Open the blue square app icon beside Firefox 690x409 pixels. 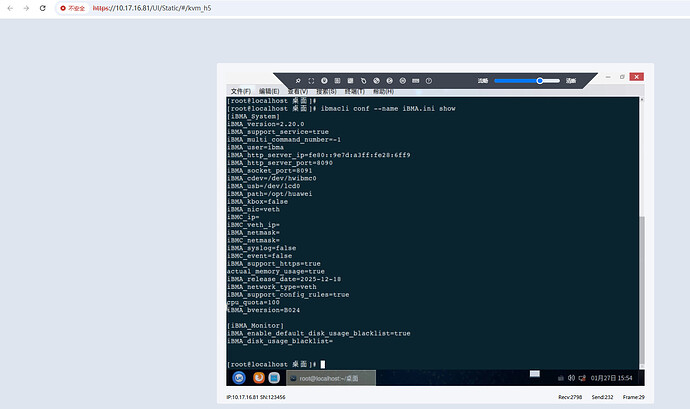(x=274, y=378)
